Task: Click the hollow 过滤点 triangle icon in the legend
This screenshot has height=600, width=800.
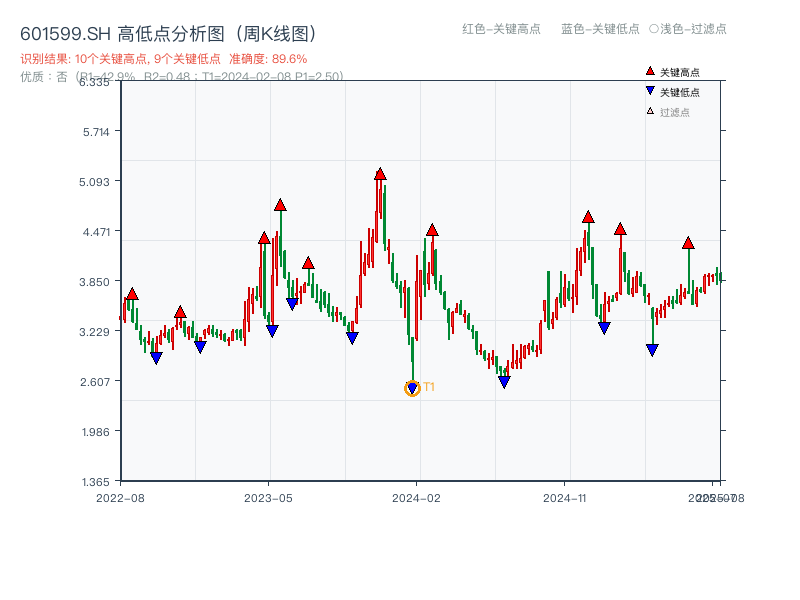Action: click(x=648, y=110)
